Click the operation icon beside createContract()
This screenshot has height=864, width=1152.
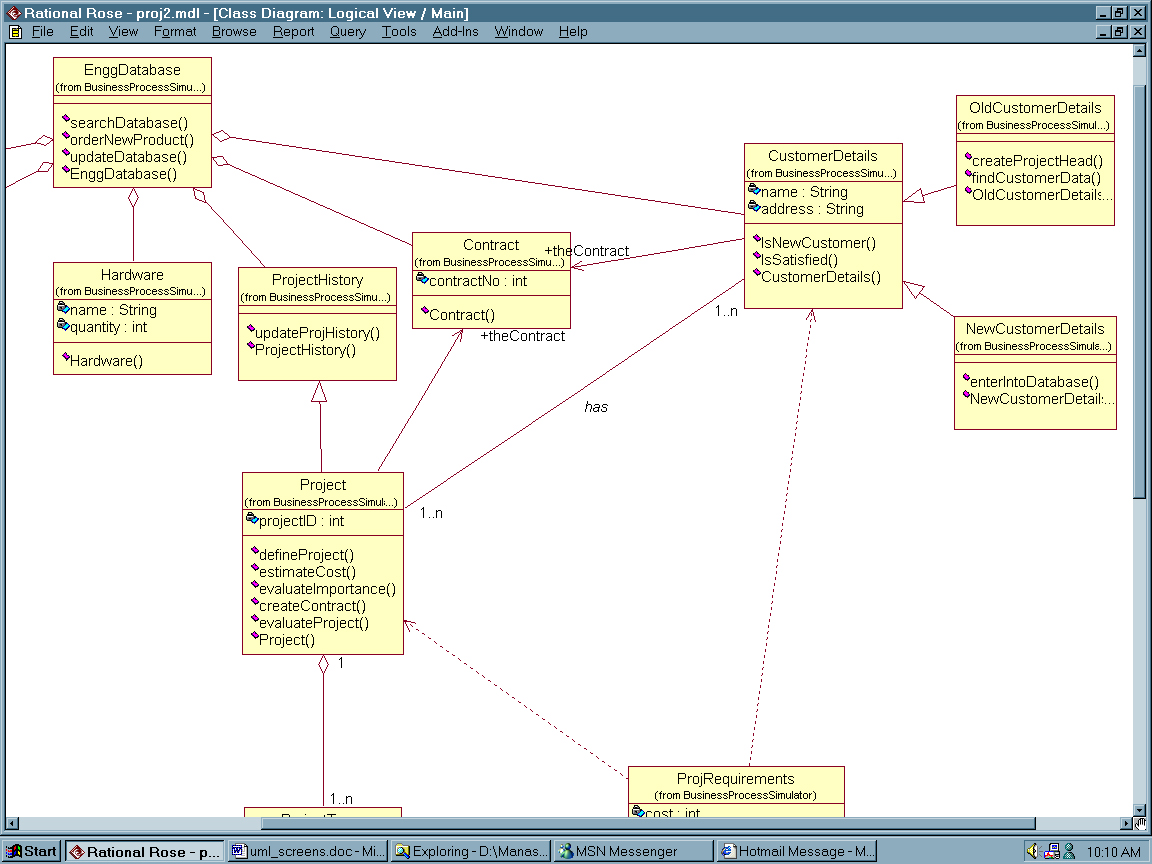click(x=255, y=602)
